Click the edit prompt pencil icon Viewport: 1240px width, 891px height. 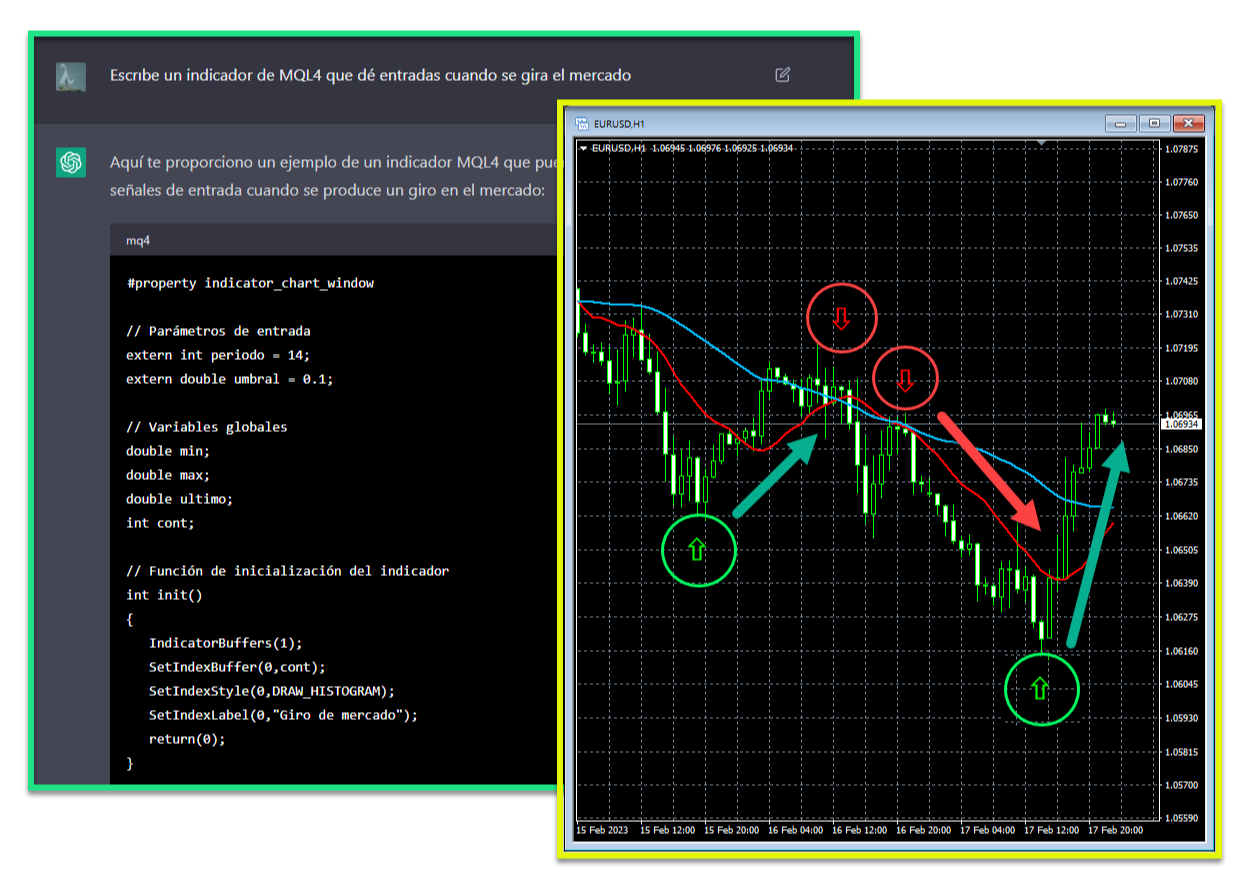(783, 74)
